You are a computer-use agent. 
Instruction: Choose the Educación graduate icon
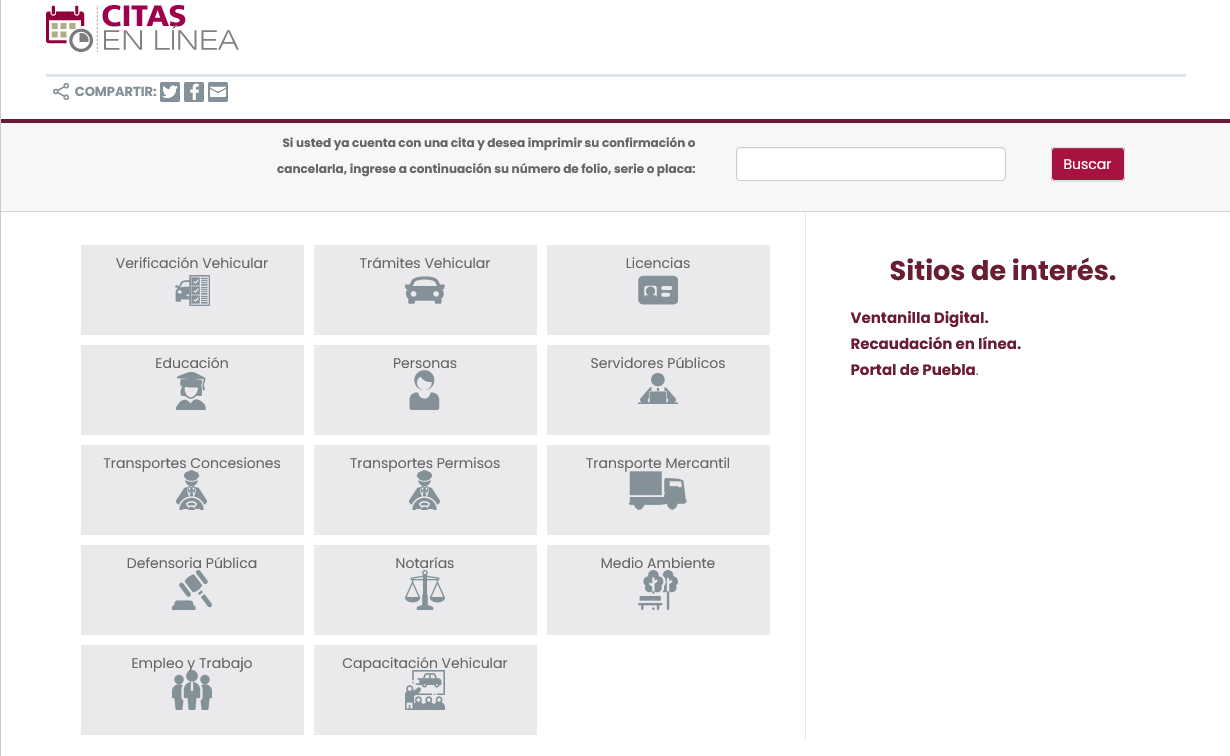pos(191,391)
